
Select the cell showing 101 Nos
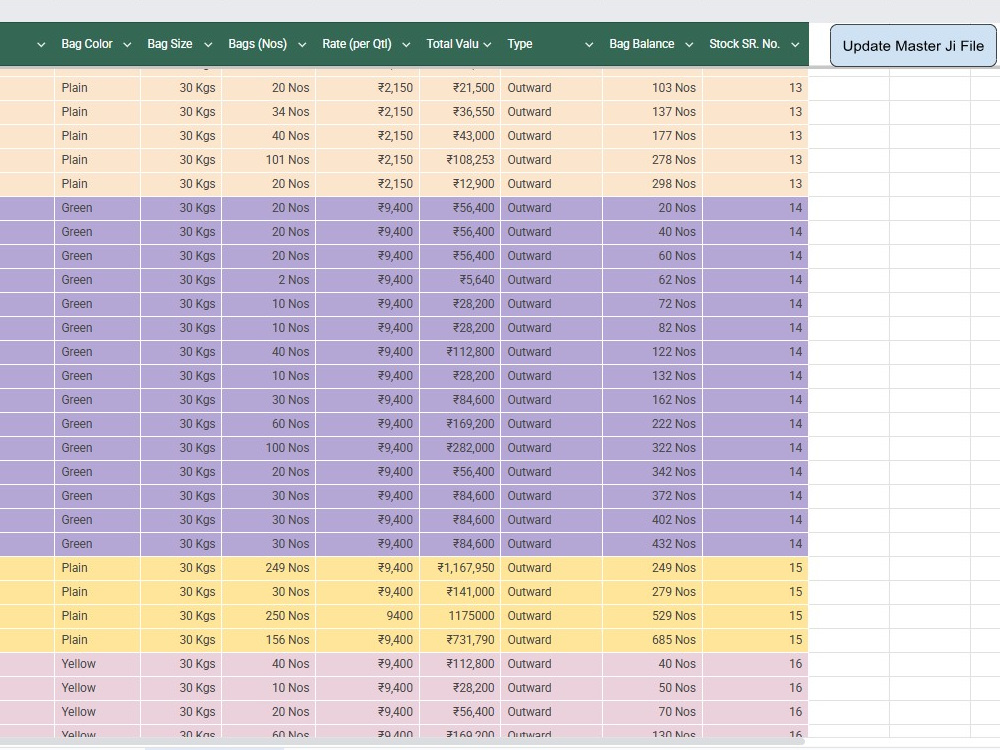click(x=268, y=160)
